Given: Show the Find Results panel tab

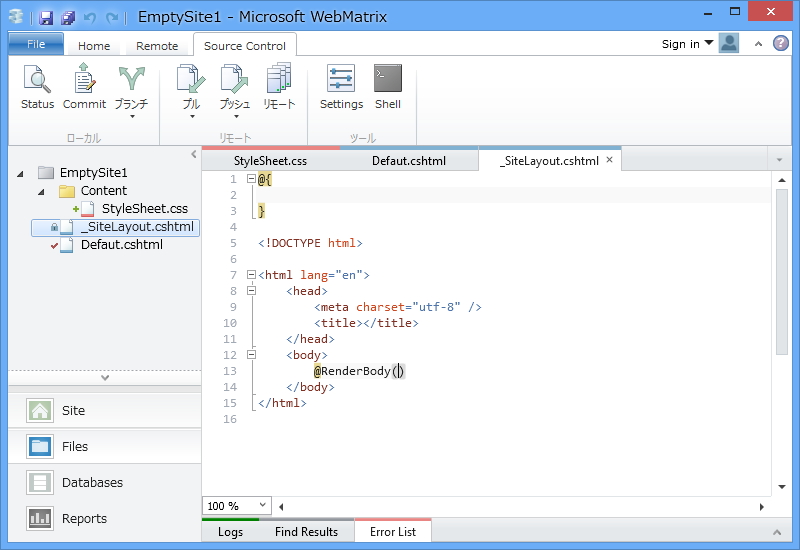Looking at the screenshot, I should coord(306,532).
